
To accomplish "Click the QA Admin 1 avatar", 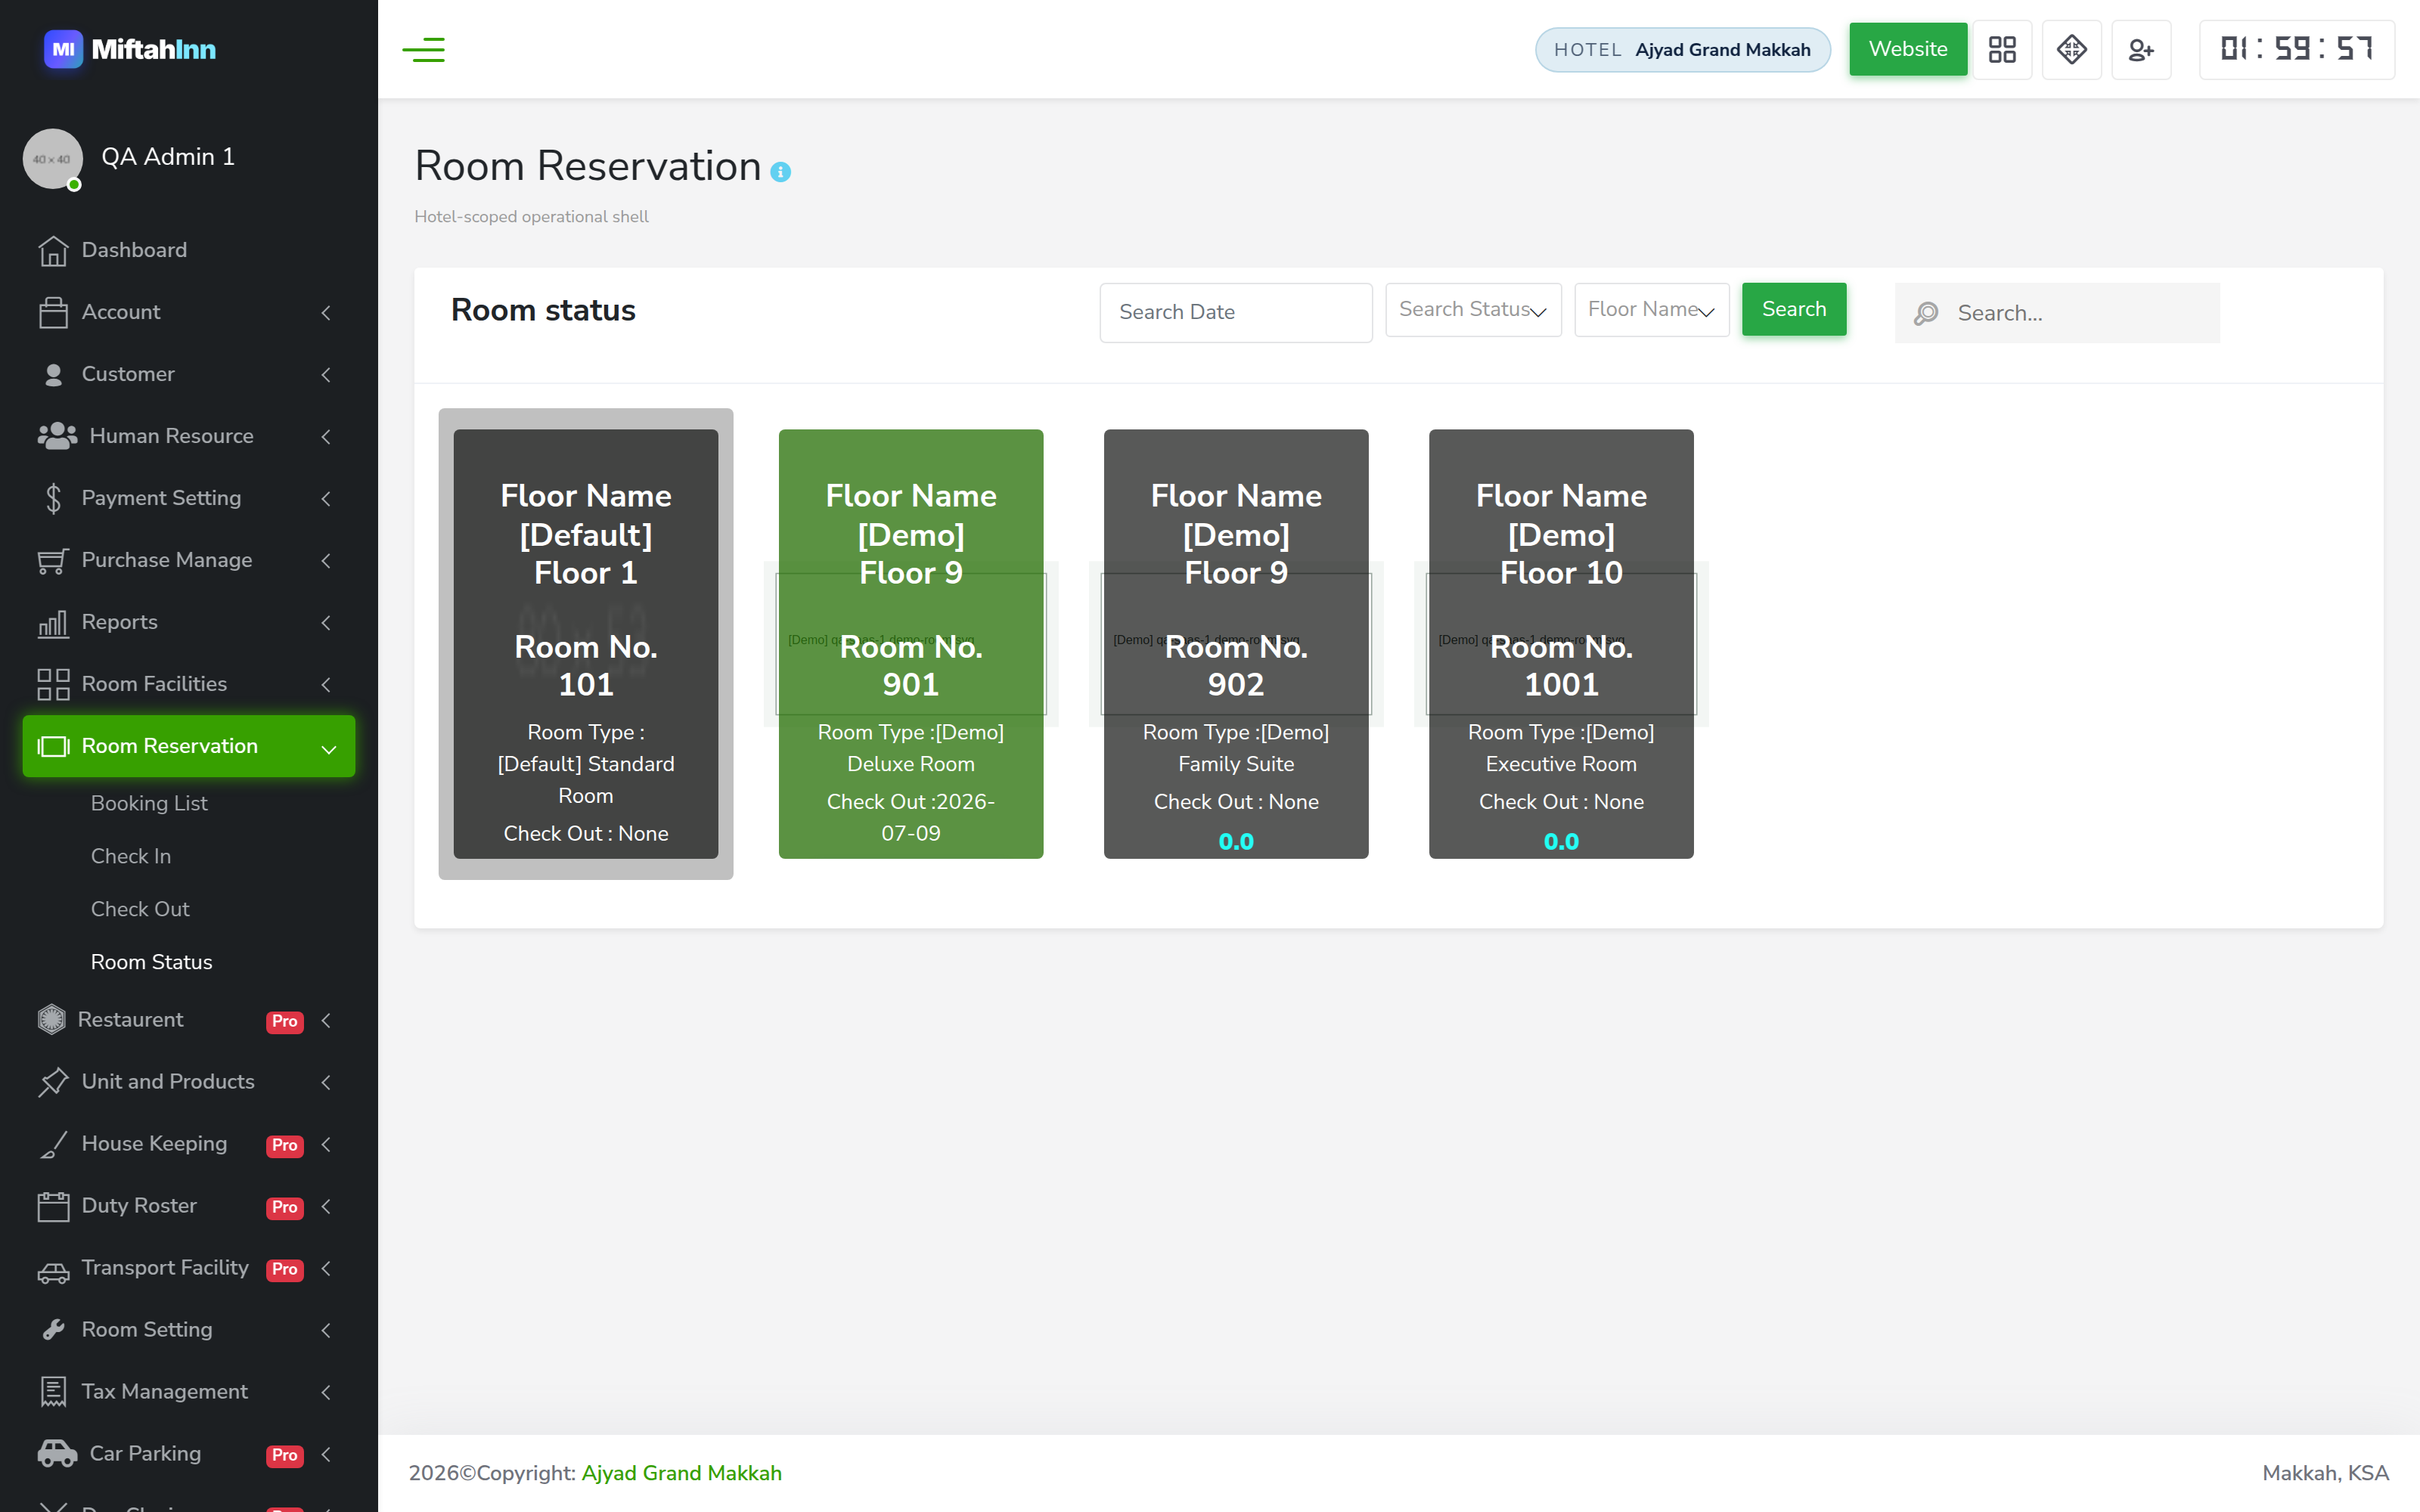I will (x=52, y=158).
